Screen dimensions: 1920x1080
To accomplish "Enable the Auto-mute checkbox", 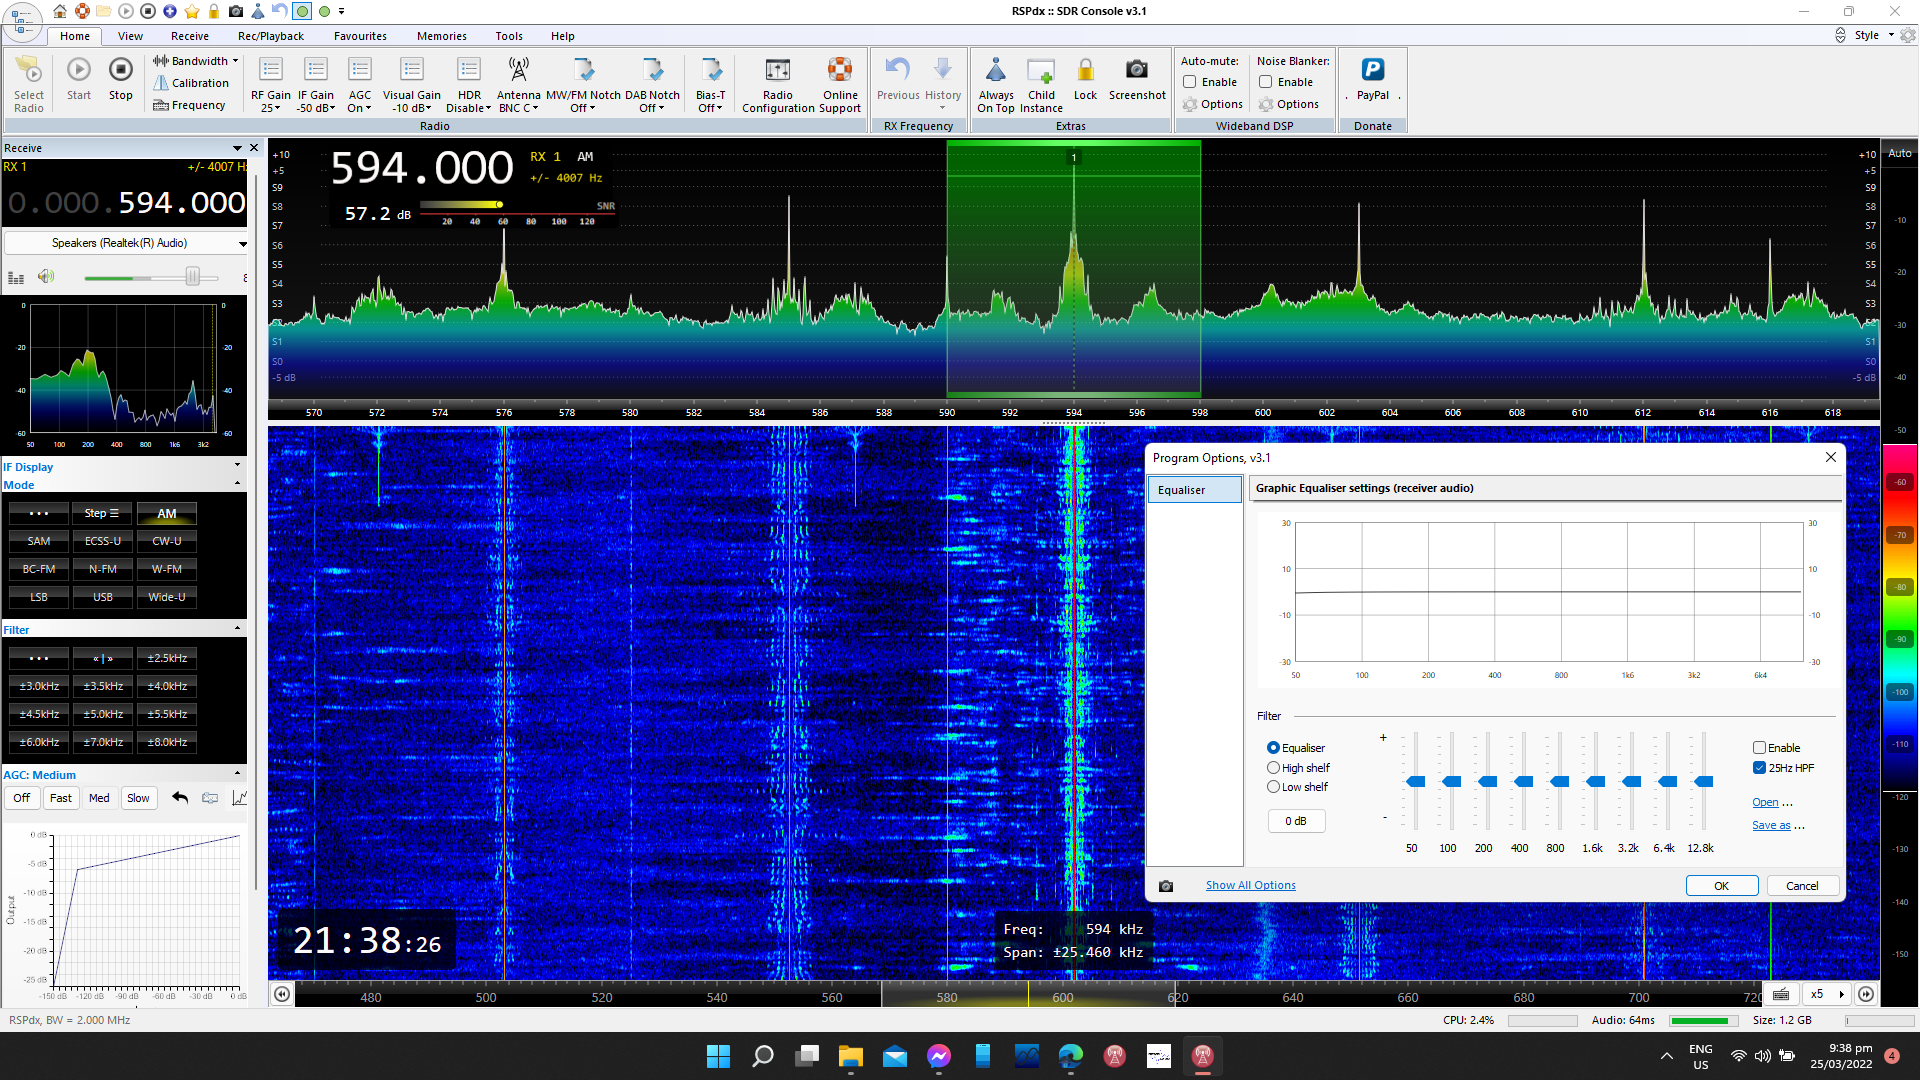I will coord(1190,82).
